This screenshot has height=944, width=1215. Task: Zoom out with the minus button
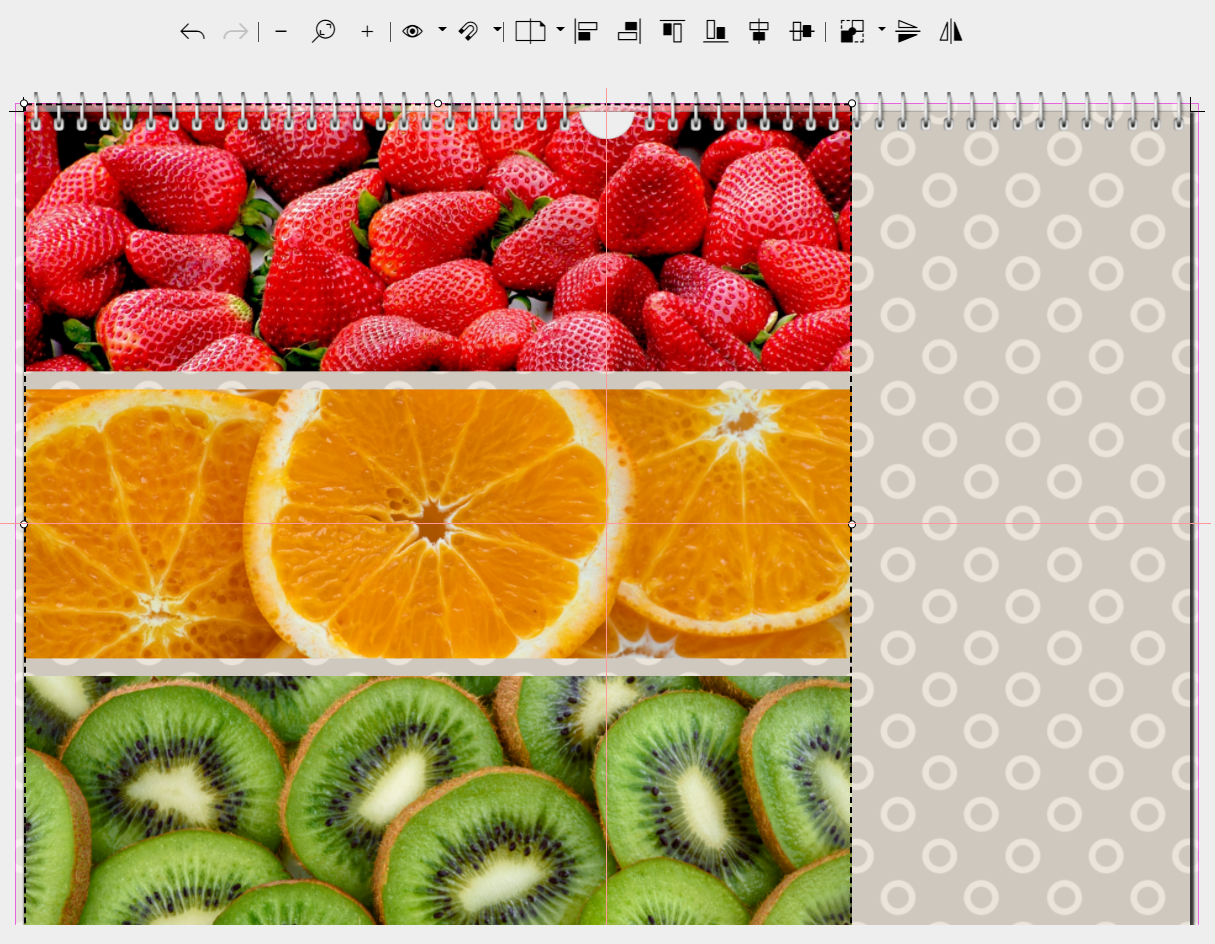click(x=281, y=32)
